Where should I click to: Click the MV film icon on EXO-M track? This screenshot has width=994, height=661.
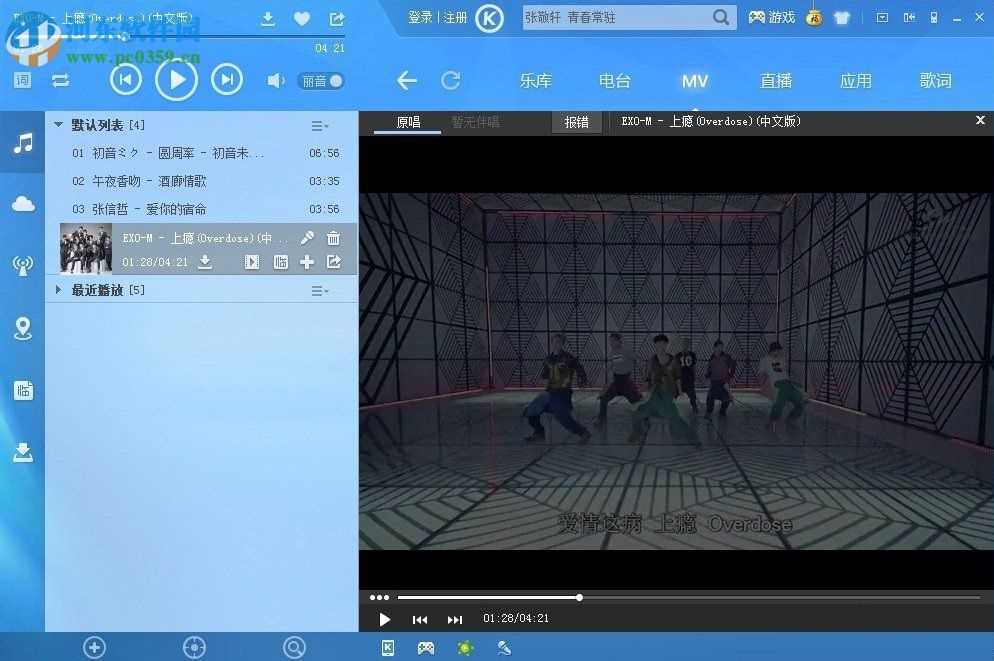pyautogui.click(x=252, y=262)
